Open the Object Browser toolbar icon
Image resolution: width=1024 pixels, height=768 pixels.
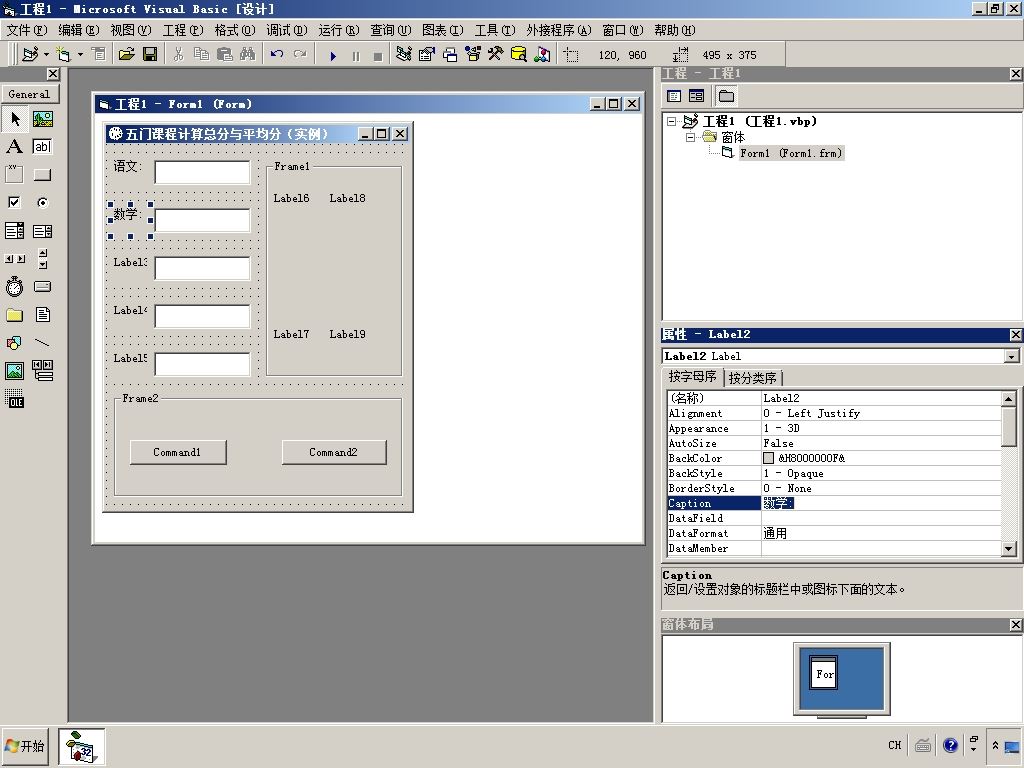coord(473,54)
